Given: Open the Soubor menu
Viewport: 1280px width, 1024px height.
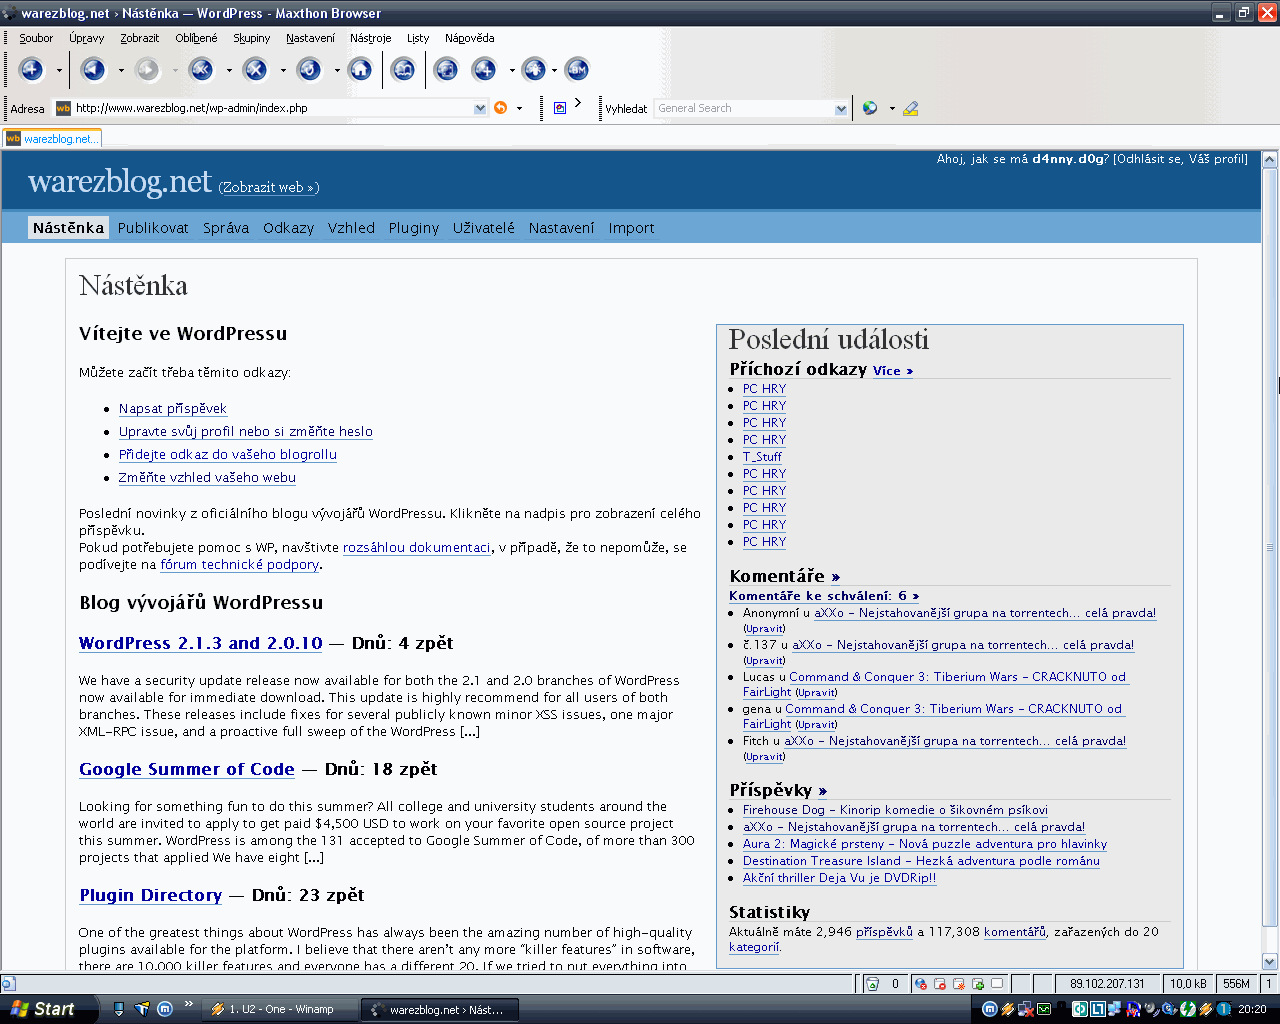Looking at the screenshot, I should (x=36, y=38).
